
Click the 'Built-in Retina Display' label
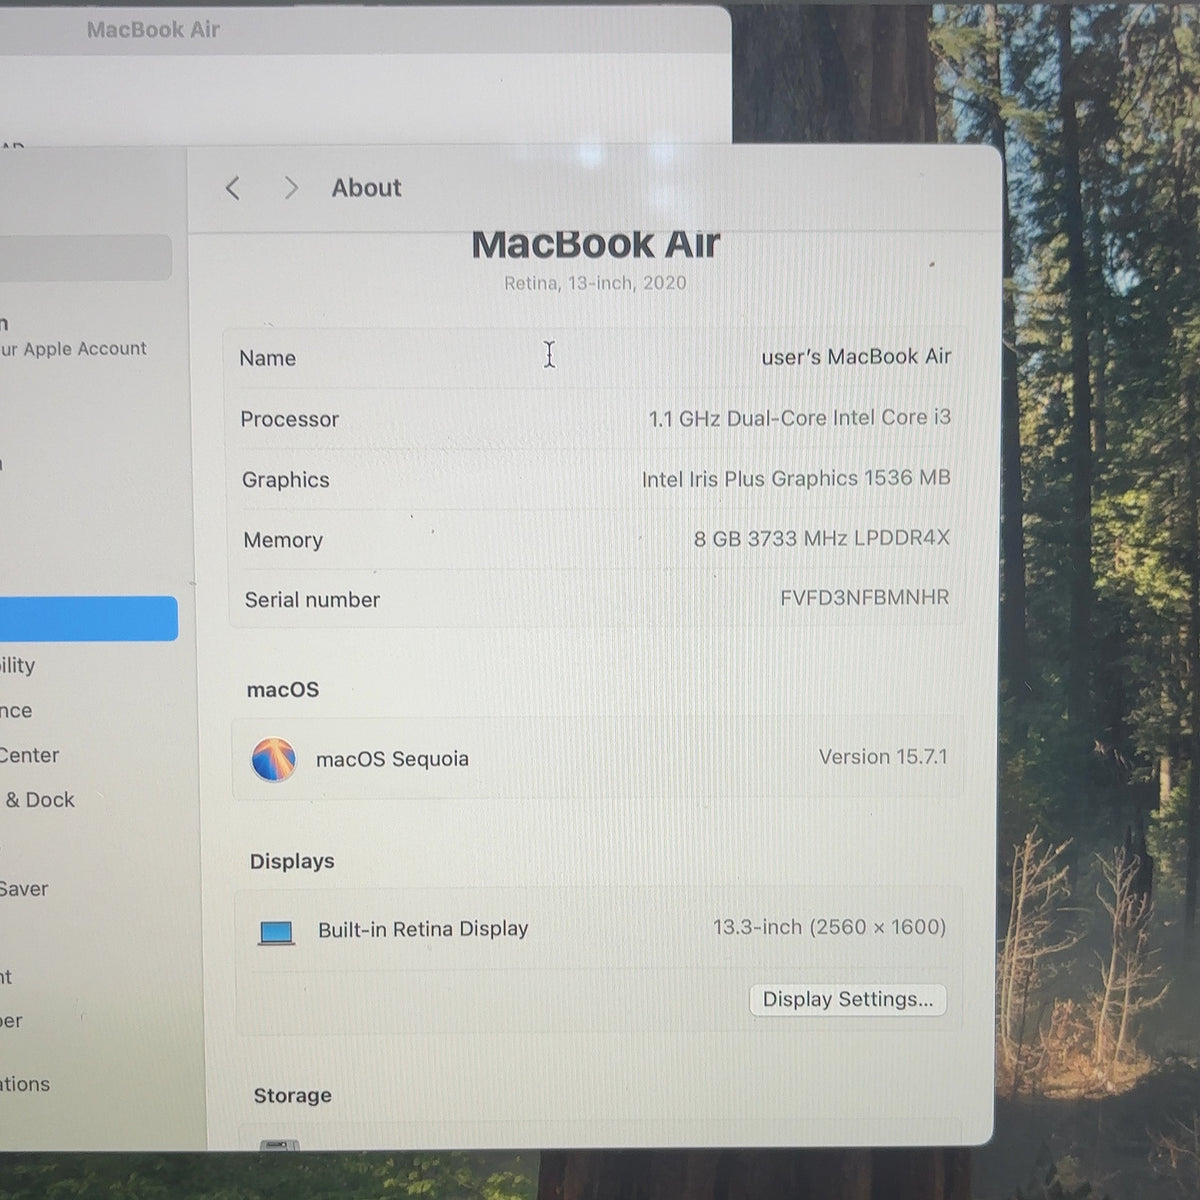pos(423,929)
